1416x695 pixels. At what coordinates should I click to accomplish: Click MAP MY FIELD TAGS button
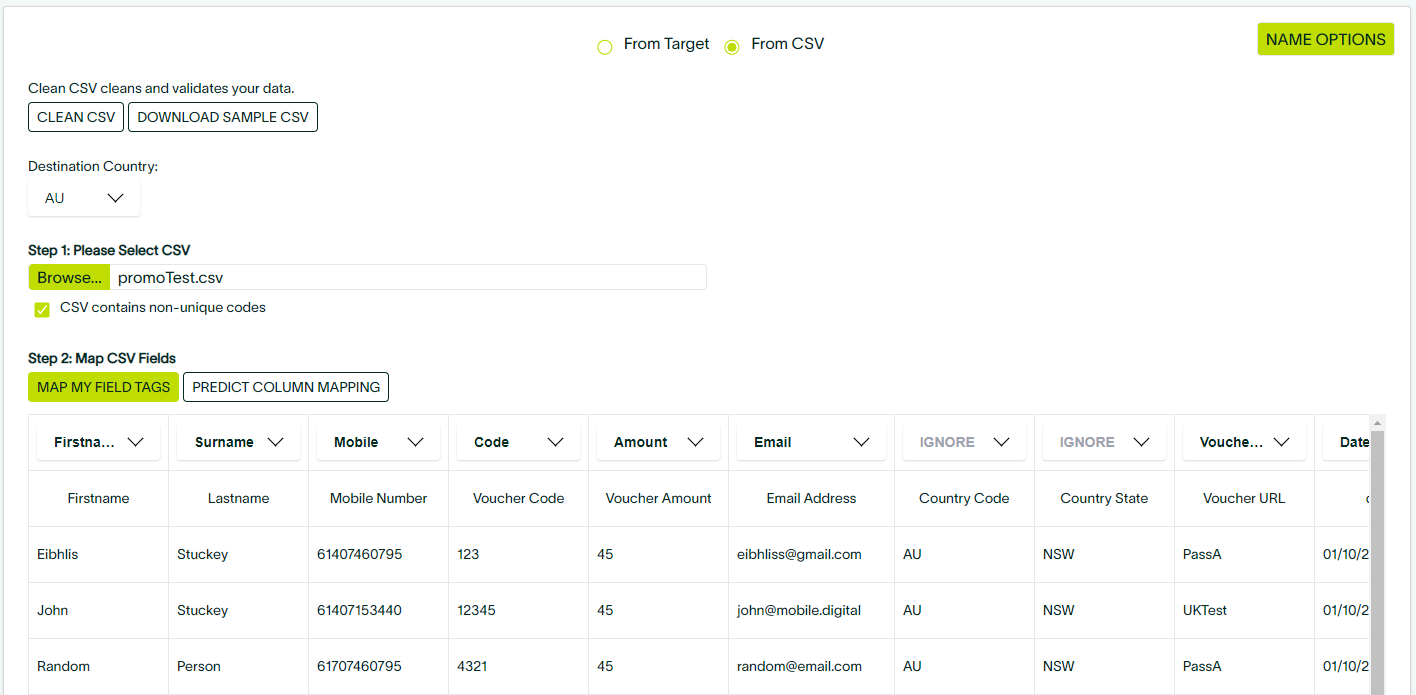[103, 387]
